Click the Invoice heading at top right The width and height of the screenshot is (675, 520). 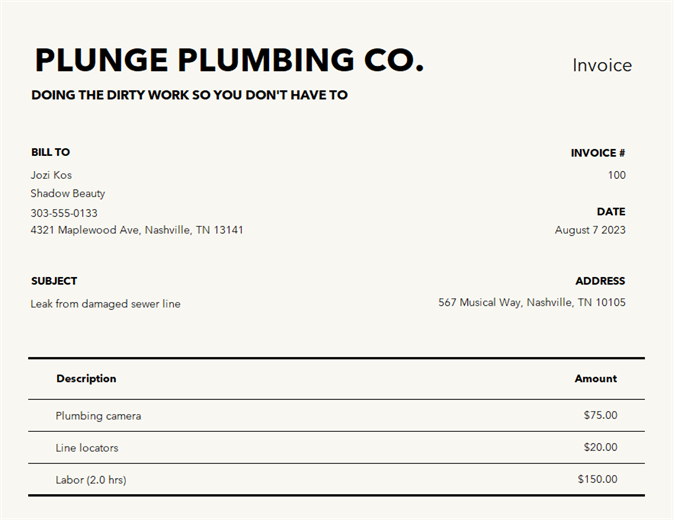602,65
